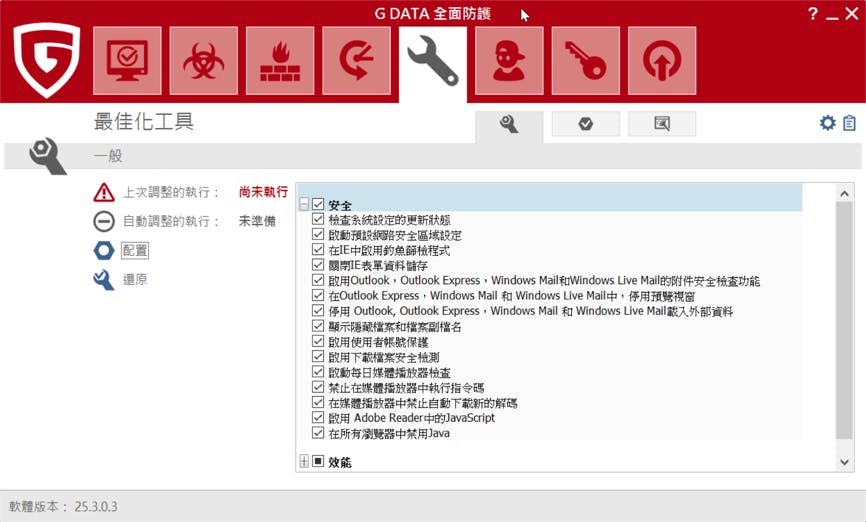
Task: Toggle the 效能 group checkbox
Action: [318, 461]
